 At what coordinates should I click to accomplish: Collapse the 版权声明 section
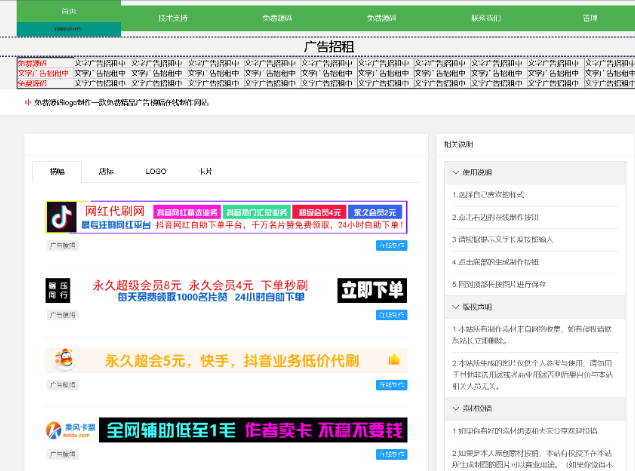click(452, 307)
